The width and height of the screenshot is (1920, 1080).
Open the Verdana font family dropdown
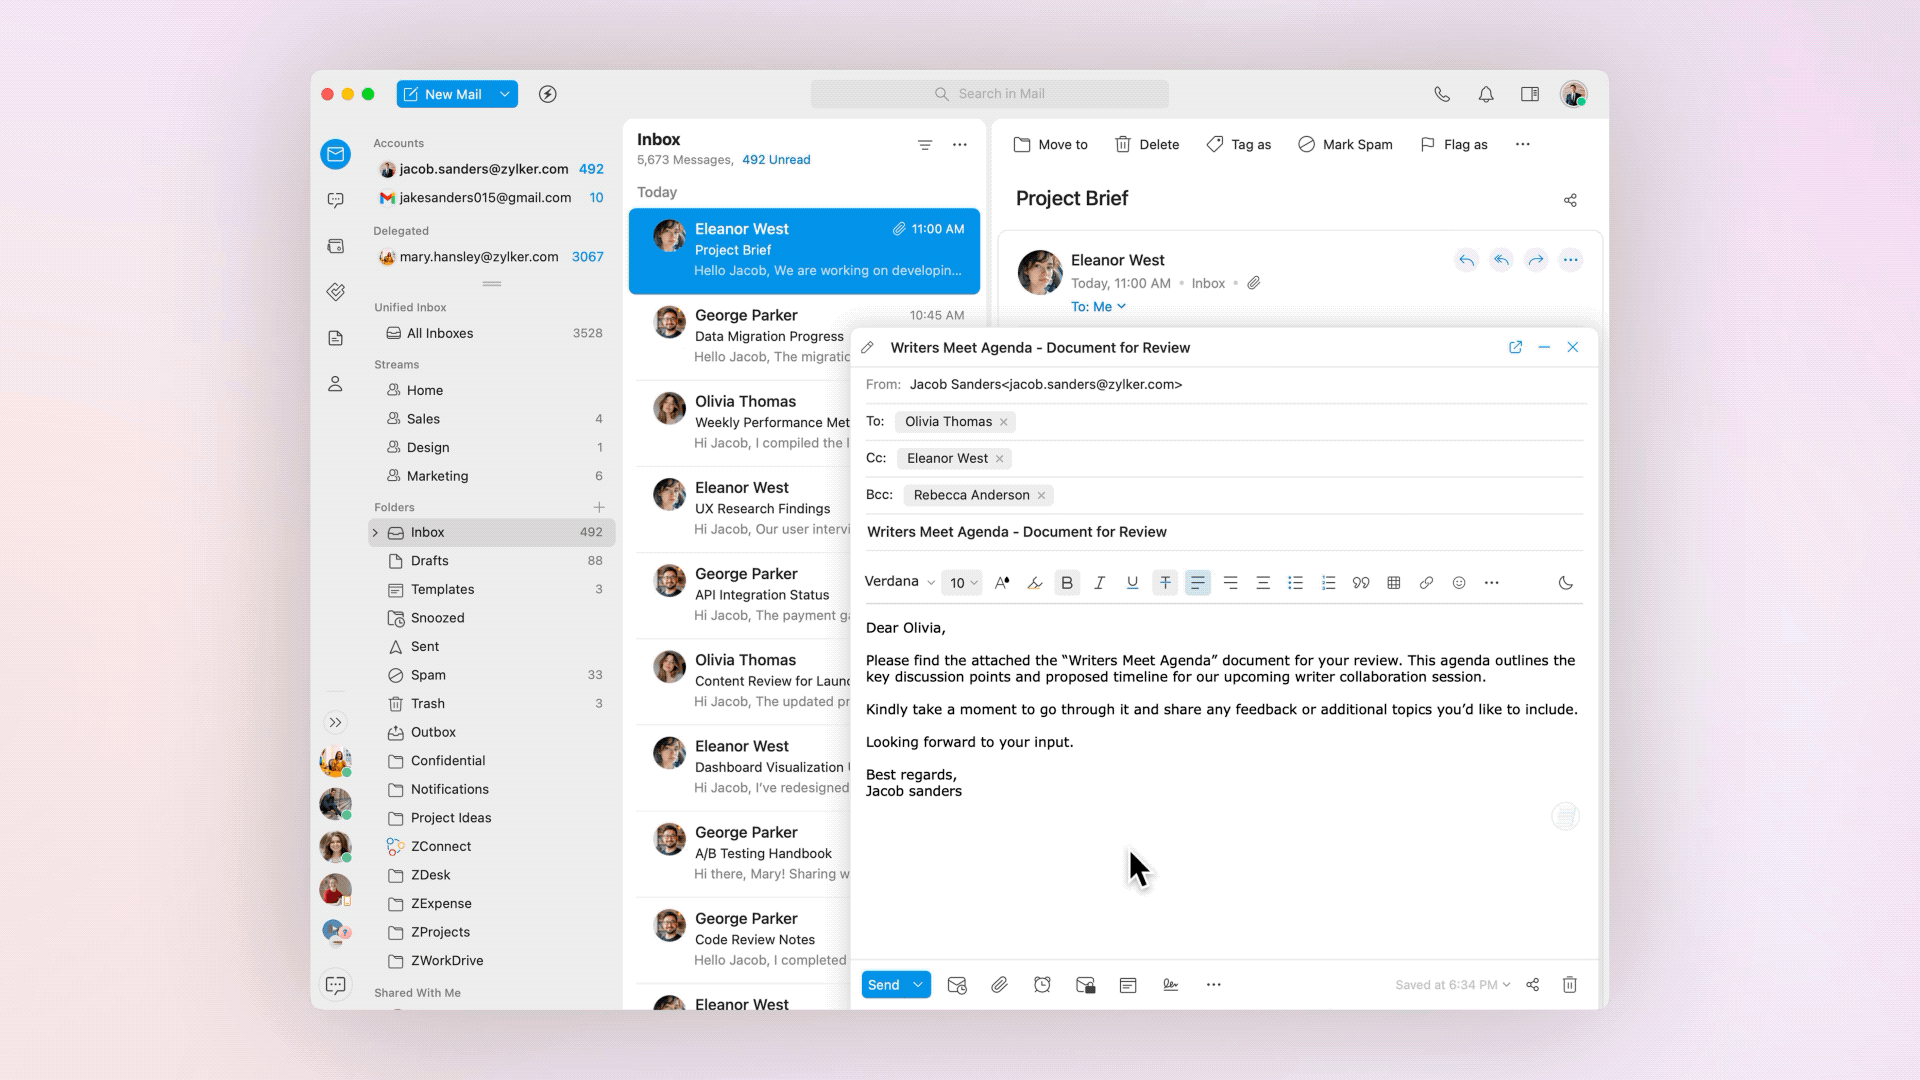click(899, 582)
